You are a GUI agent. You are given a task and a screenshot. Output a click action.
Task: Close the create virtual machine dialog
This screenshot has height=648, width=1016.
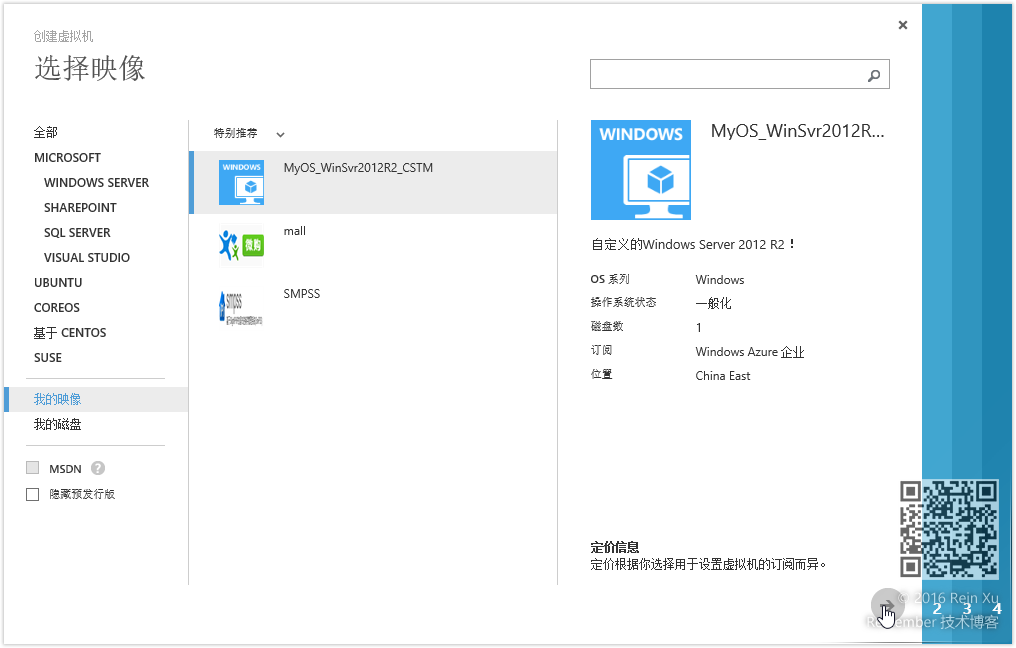(x=903, y=25)
